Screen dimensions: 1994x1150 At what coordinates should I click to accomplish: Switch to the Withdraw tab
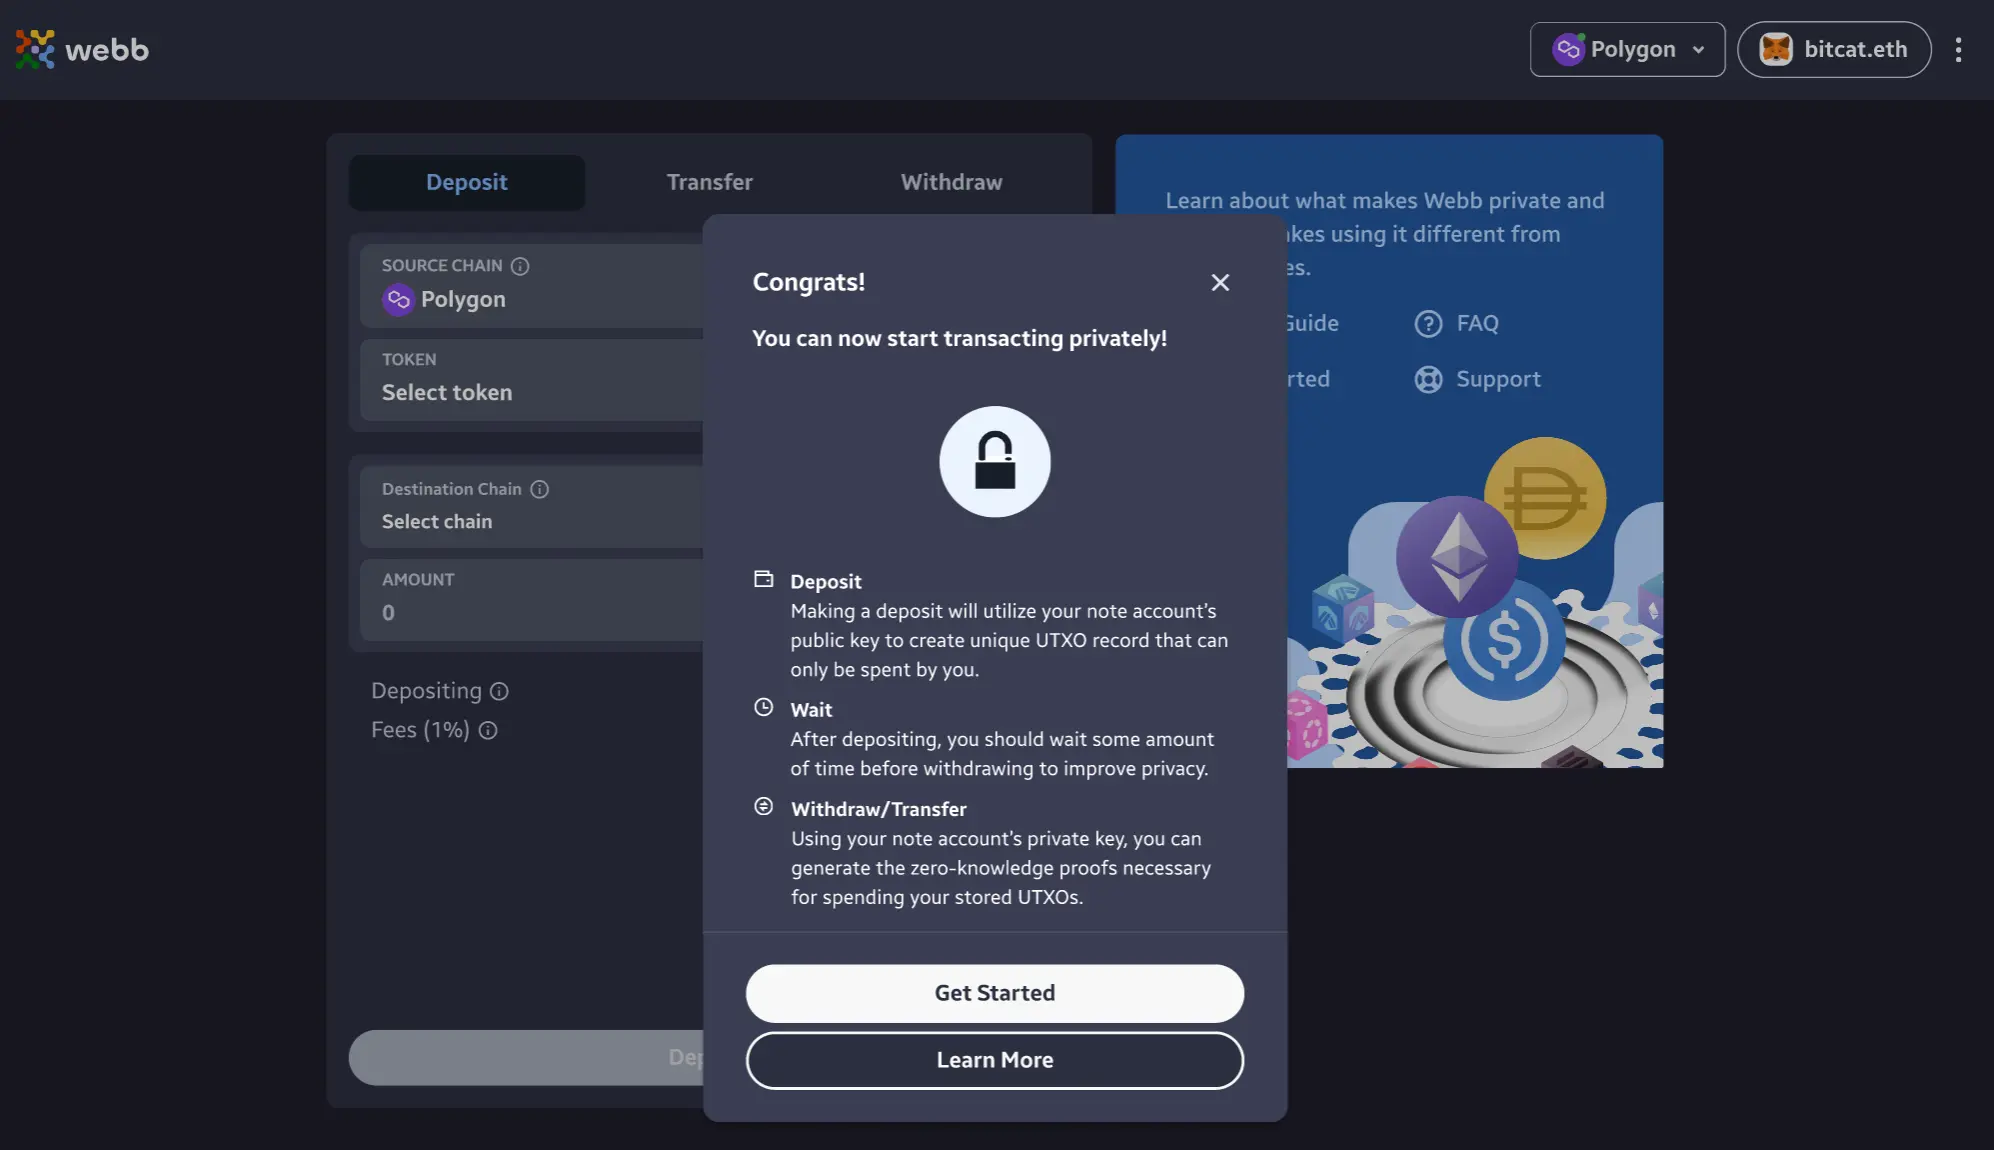click(950, 181)
